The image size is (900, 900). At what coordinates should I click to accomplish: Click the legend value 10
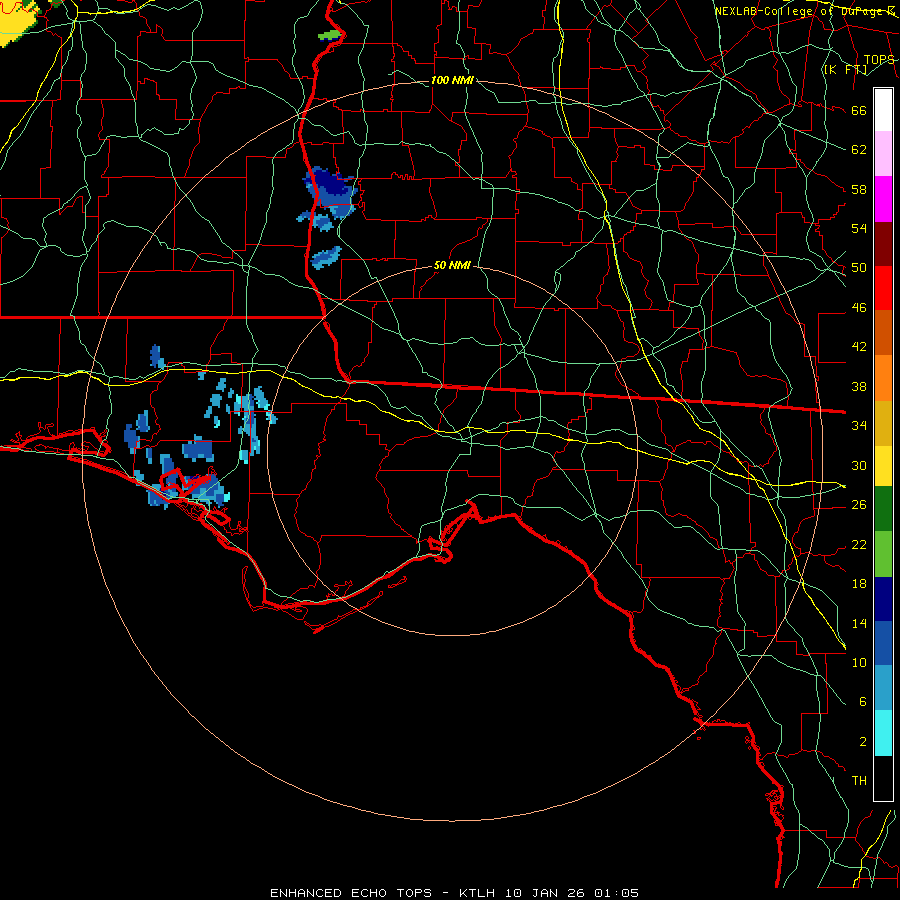[x=859, y=662]
